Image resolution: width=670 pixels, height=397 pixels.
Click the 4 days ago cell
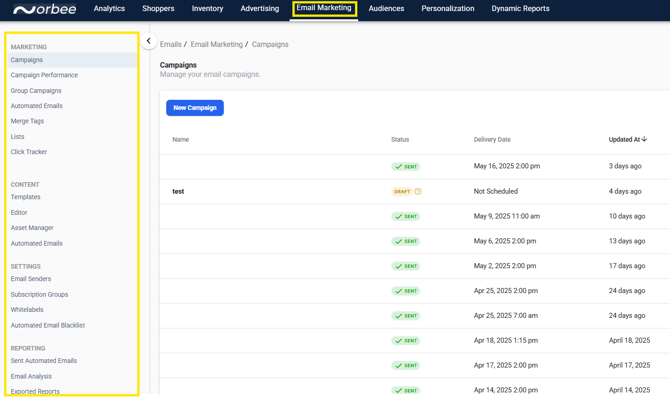[x=625, y=191]
